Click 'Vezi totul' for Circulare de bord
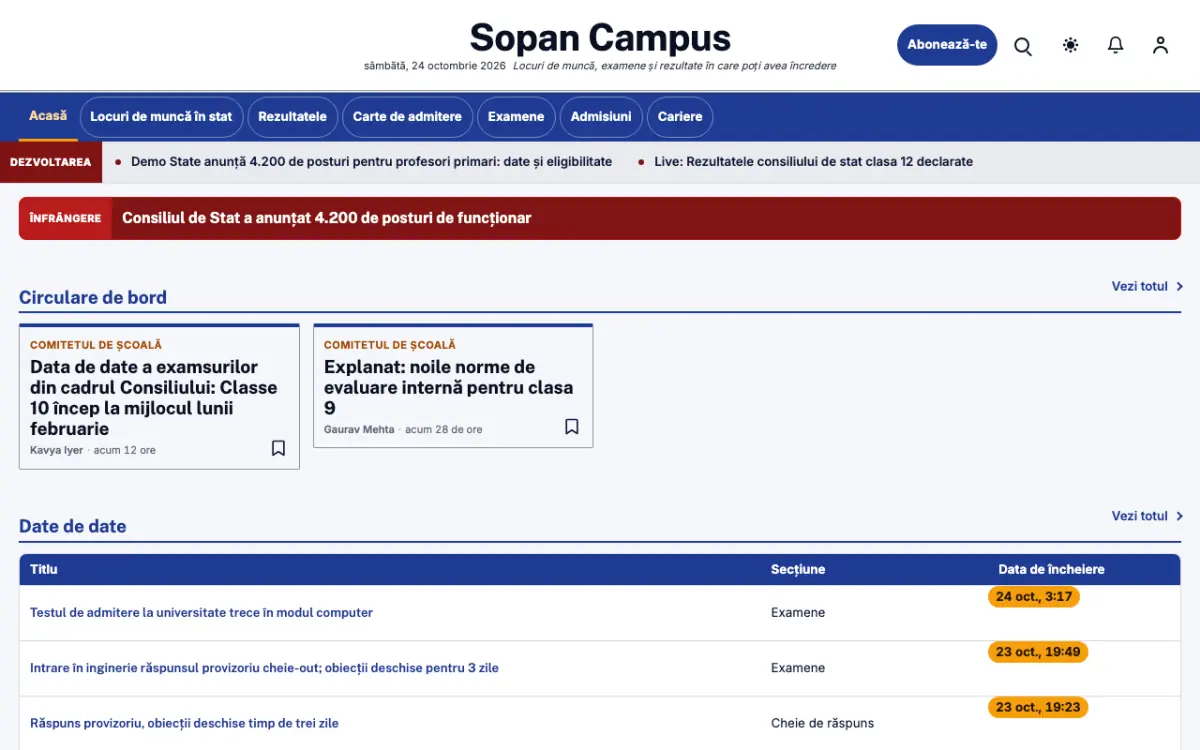The image size is (1200, 750). 1147,286
